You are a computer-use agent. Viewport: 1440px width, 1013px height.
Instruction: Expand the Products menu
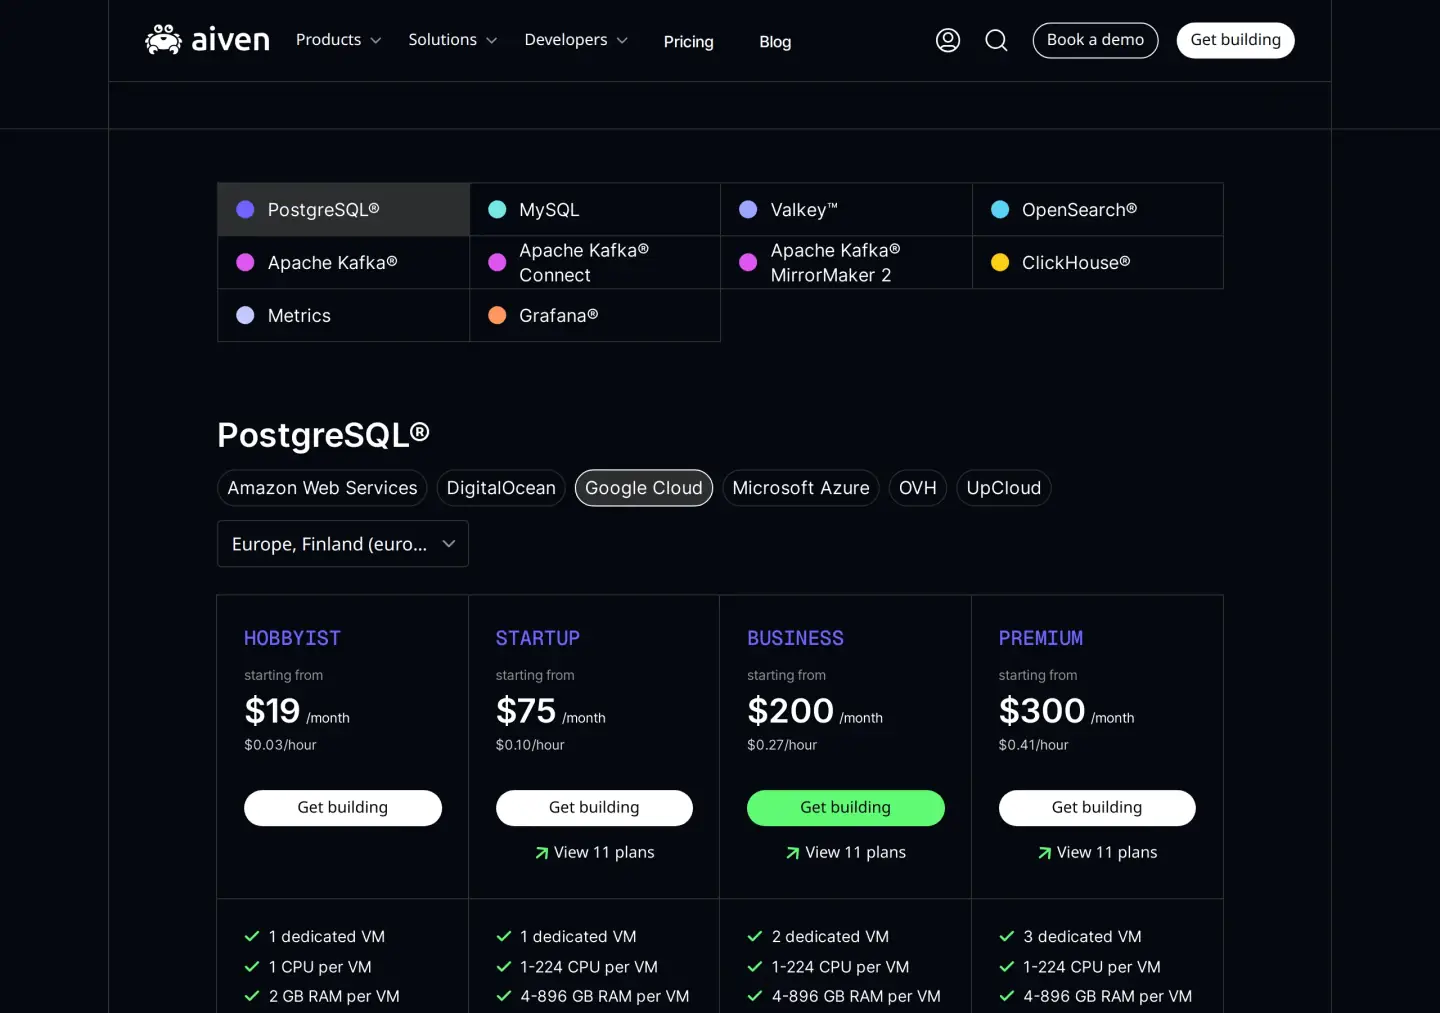[338, 40]
